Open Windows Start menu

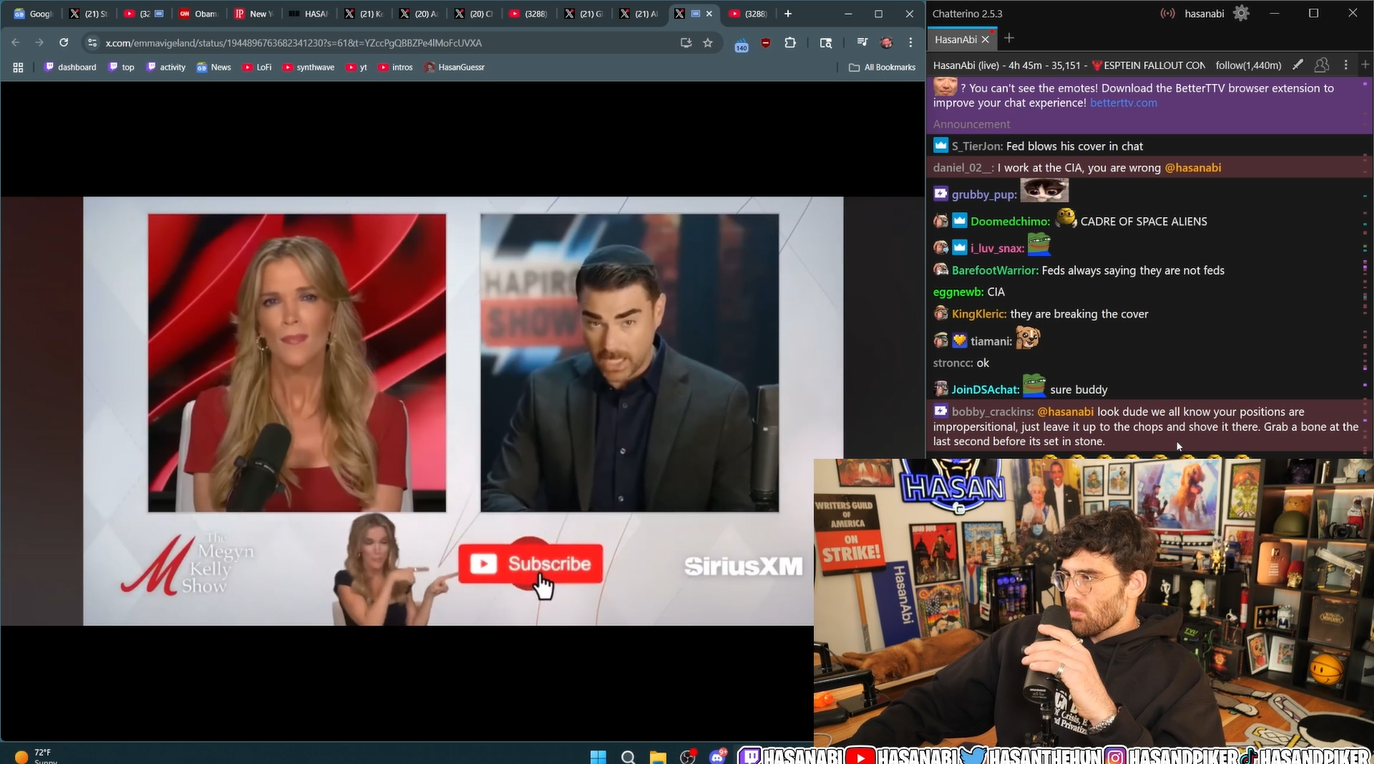click(598, 756)
